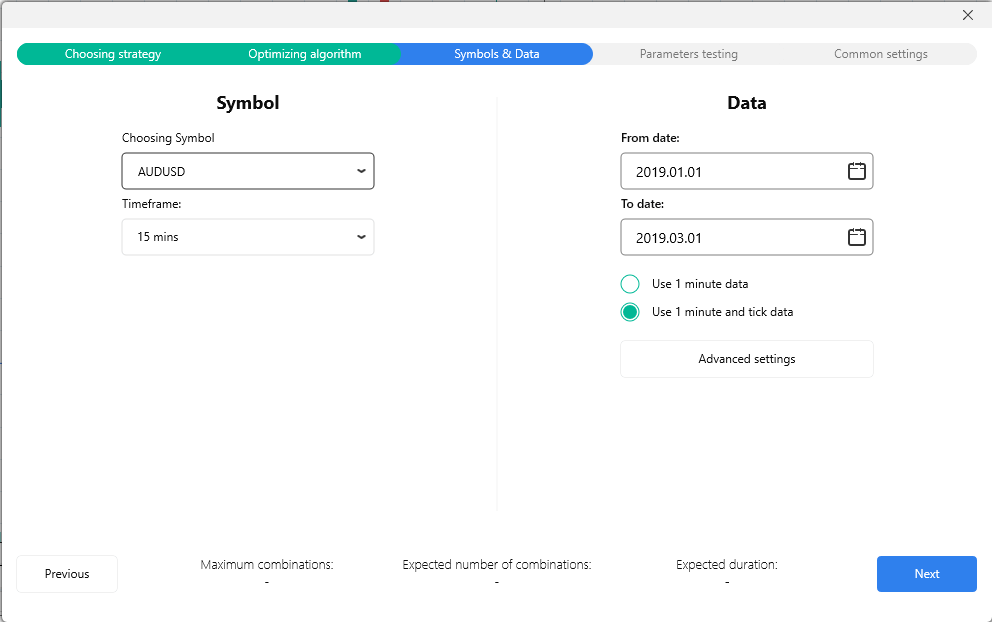Jump to the Parameters testing step
This screenshot has width=992, height=622.
click(688, 54)
